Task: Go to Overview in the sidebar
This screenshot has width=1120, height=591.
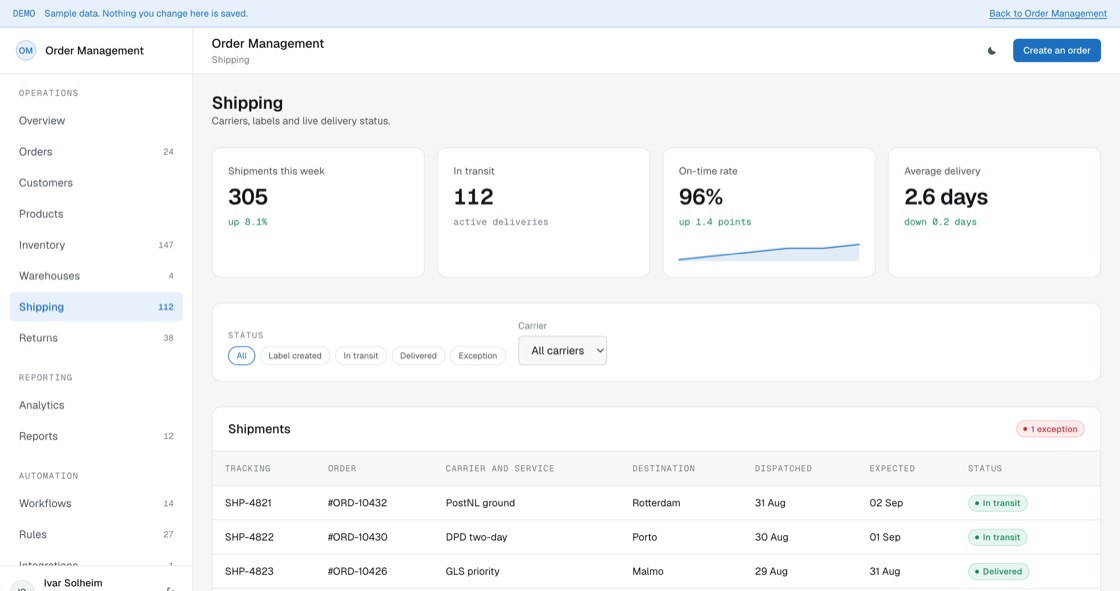Action: (x=96, y=121)
